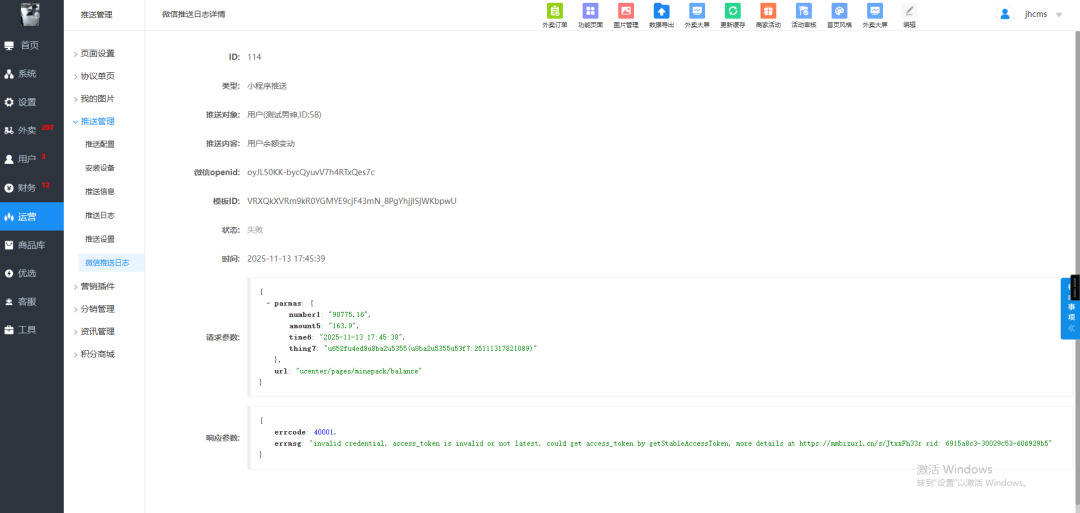Open the jhcms account dropdown arrow
Screen dimensions: 1080x513
click(1059, 15)
